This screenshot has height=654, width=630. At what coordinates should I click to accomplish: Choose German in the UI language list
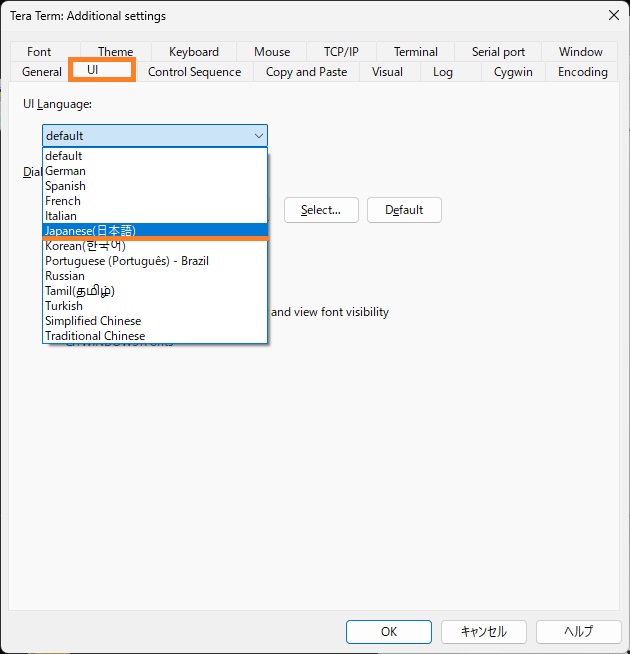[65, 171]
